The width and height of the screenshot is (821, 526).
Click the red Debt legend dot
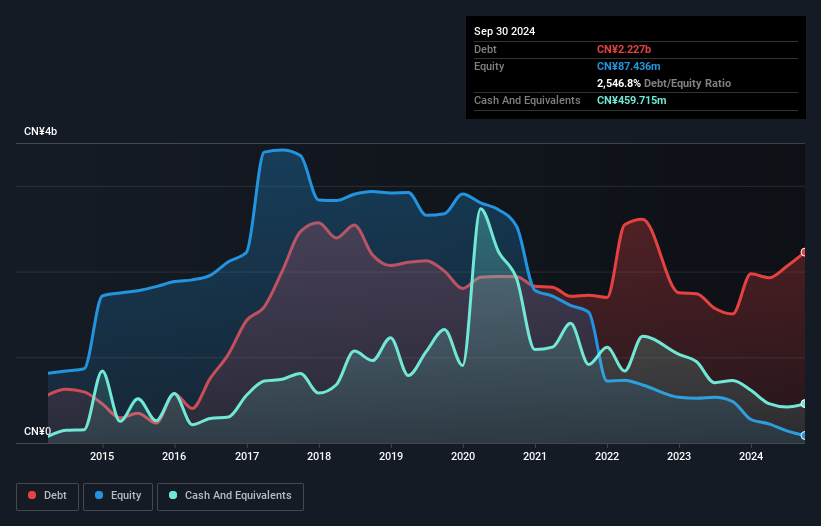coord(32,495)
